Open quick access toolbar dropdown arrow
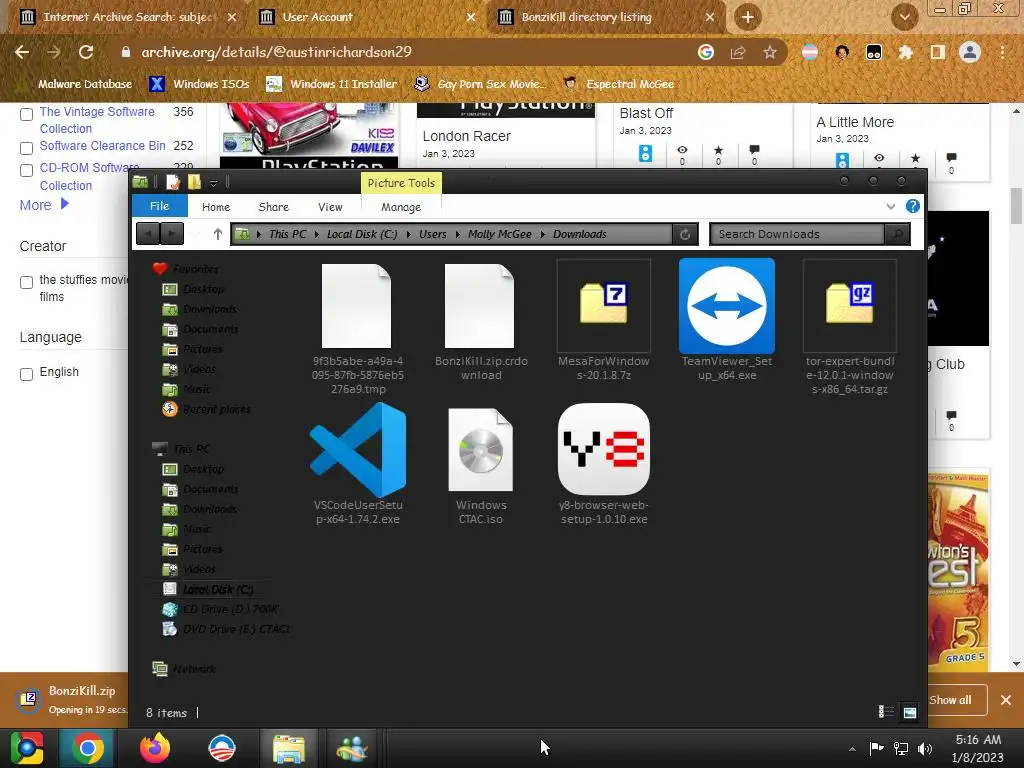The height and width of the screenshot is (768, 1024). click(x=214, y=183)
